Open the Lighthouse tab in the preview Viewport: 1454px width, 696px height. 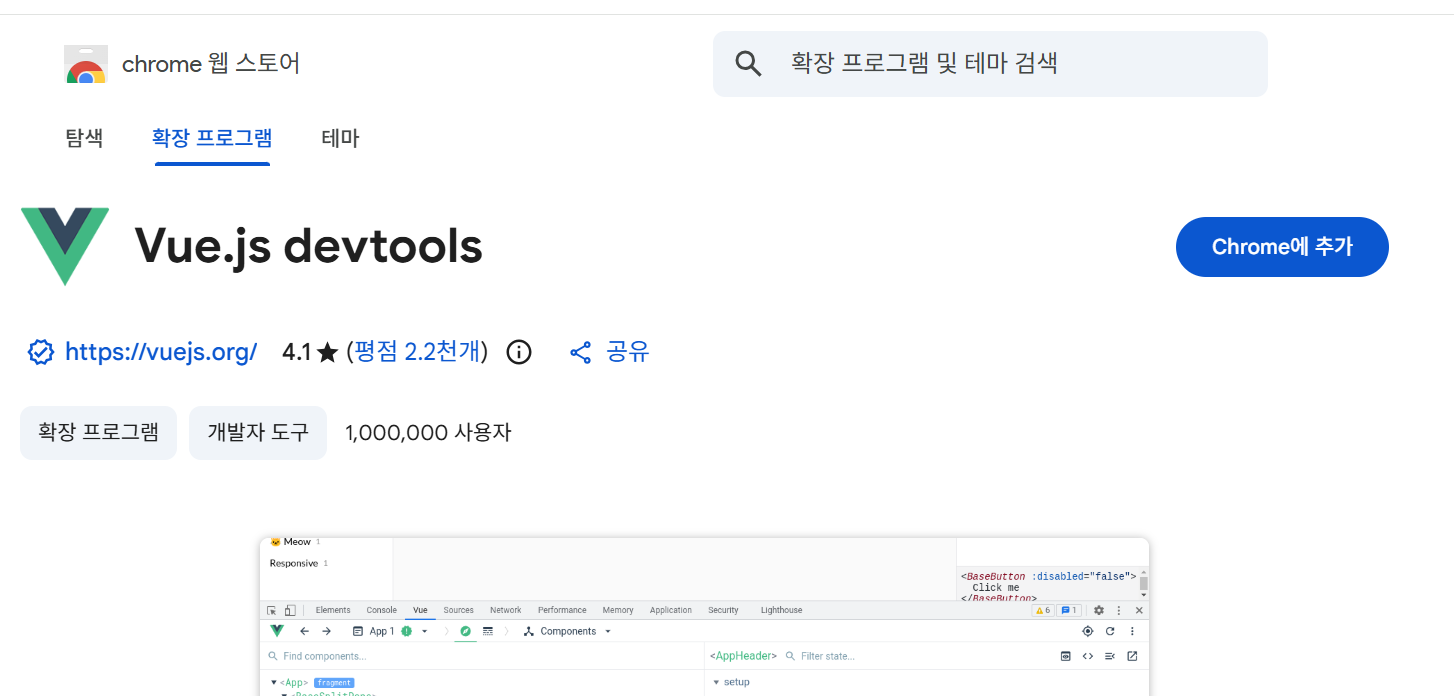(x=781, y=610)
